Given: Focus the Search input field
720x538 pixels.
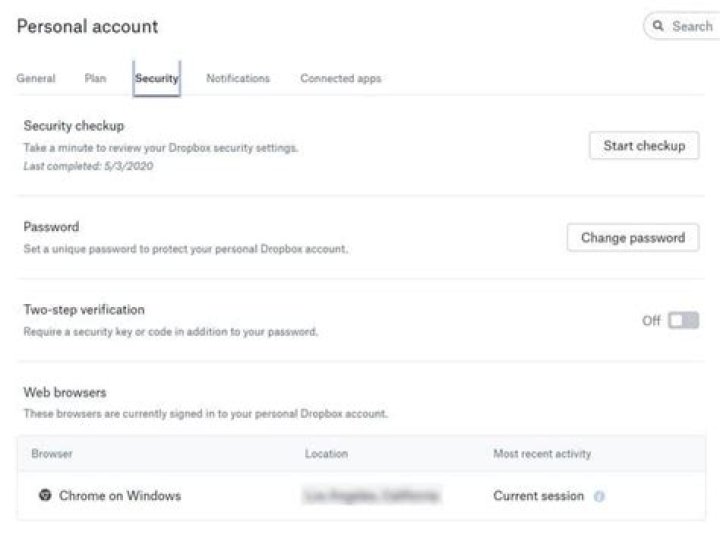Looking at the screenshot, I should [692, 26].
